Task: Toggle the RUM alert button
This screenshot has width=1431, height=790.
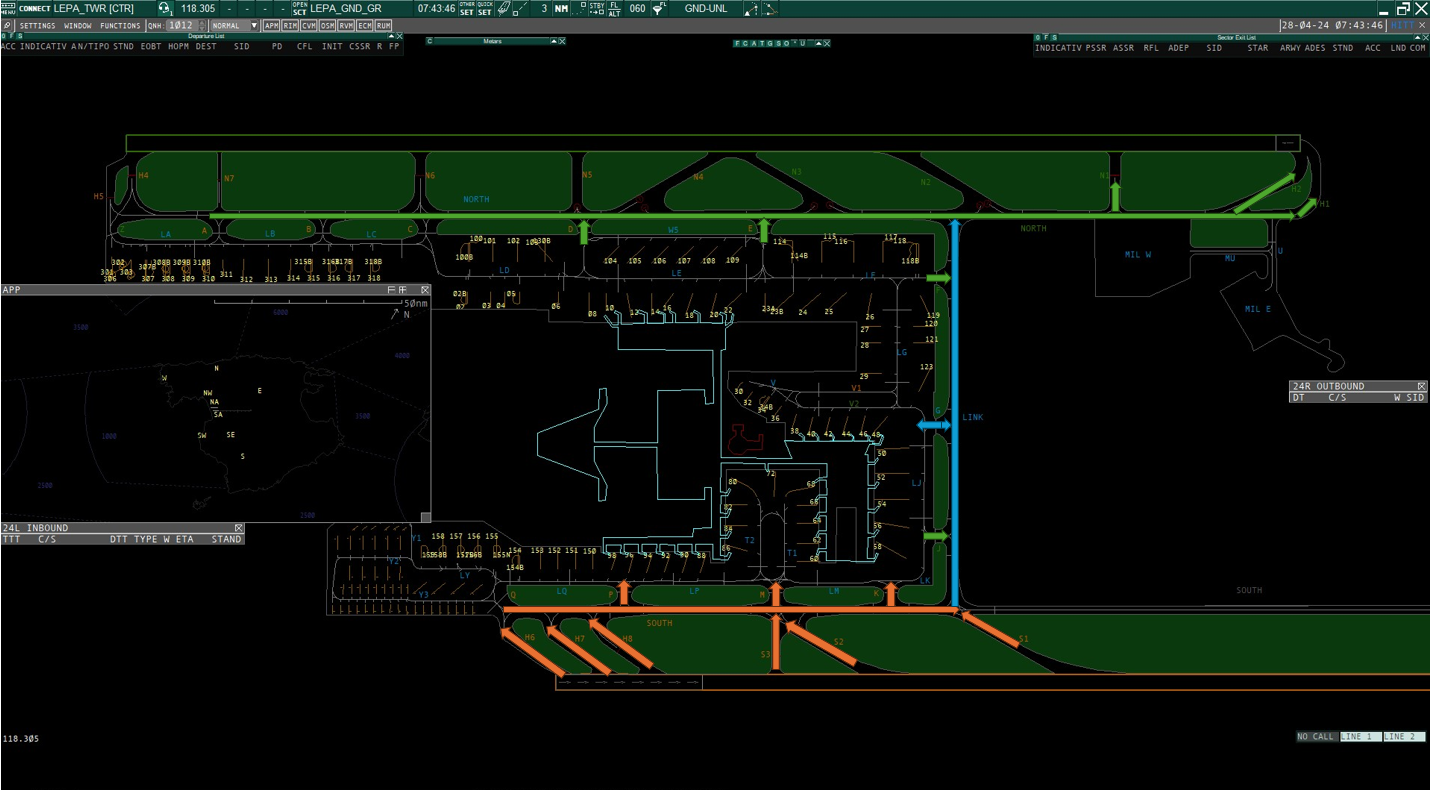Action: 384,25
